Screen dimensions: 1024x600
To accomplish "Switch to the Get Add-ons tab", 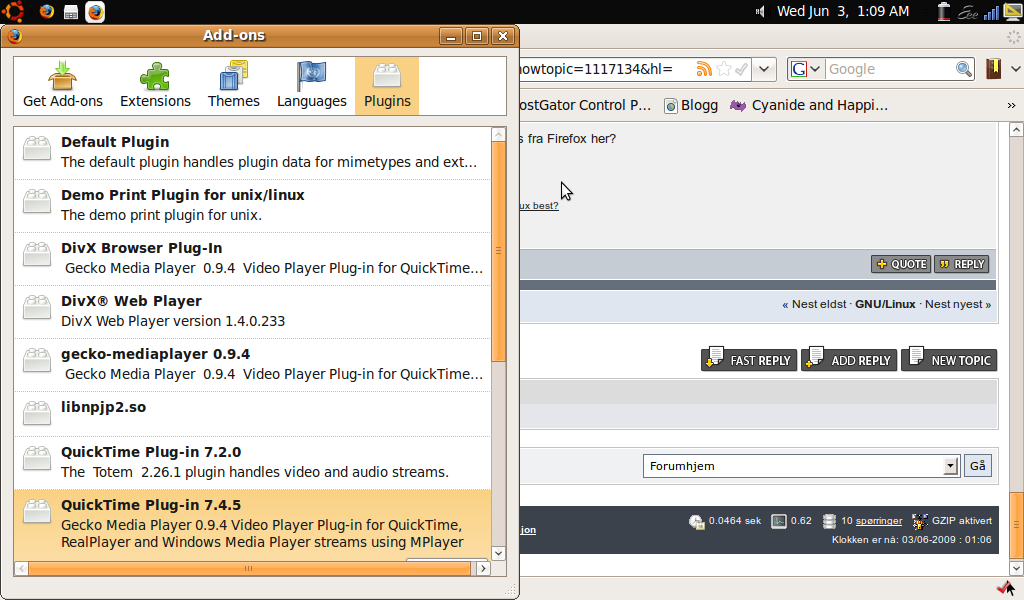I will [x=63, y=85].
